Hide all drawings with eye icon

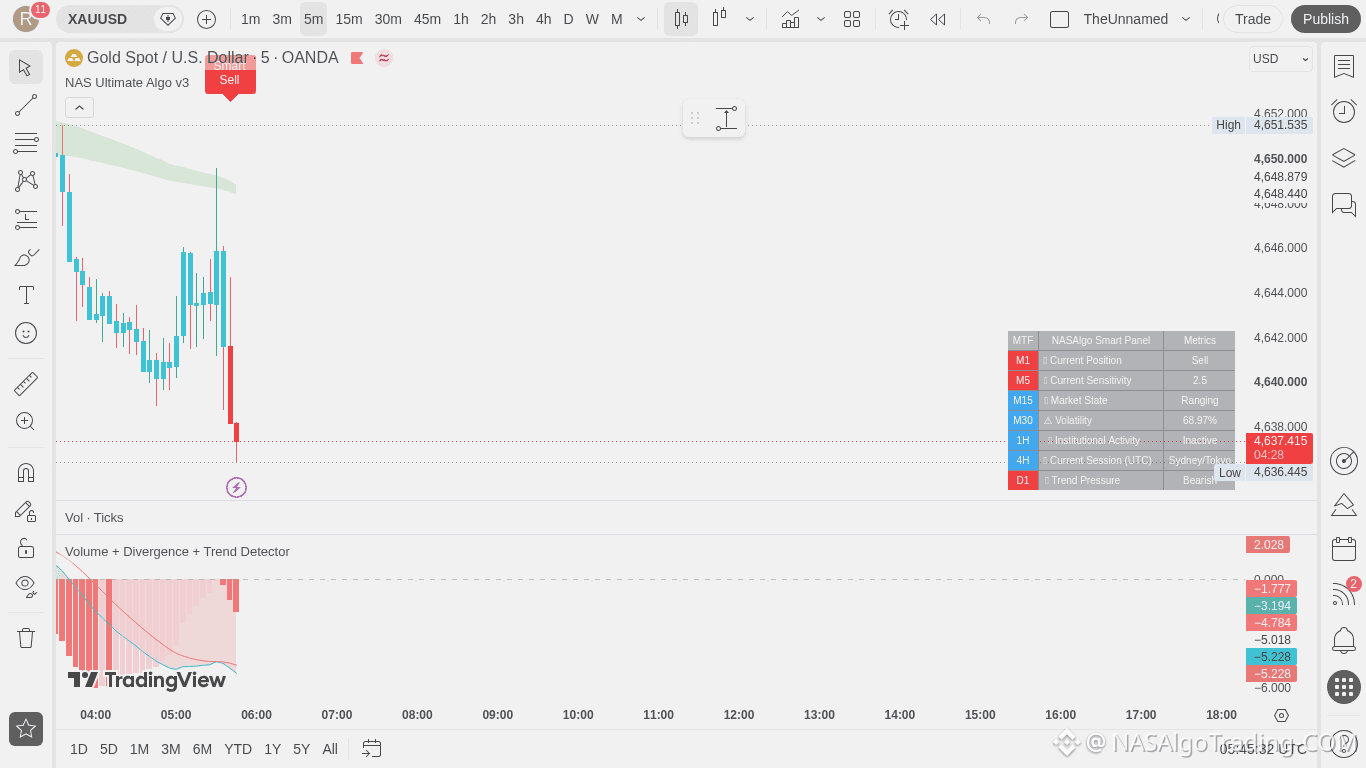pyautogui.click(x=26, y=586)
